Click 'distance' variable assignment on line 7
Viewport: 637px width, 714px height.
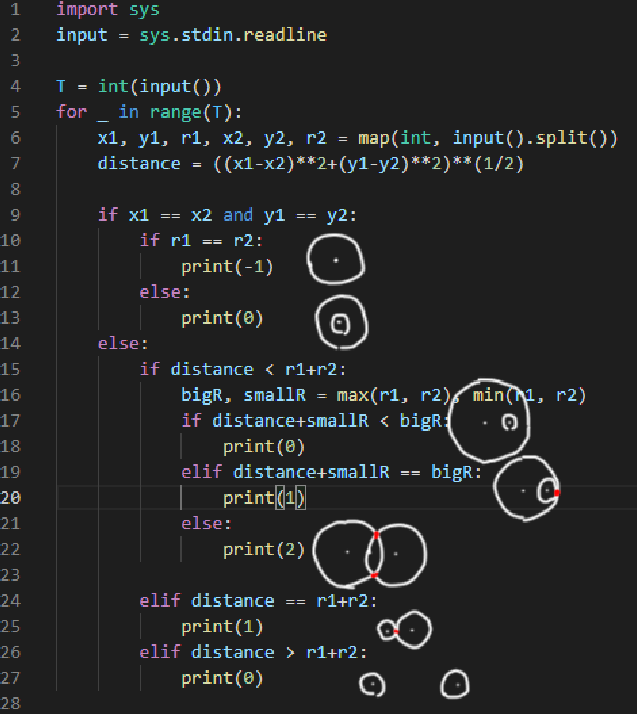pyautogui.click(x=139, y=163)
